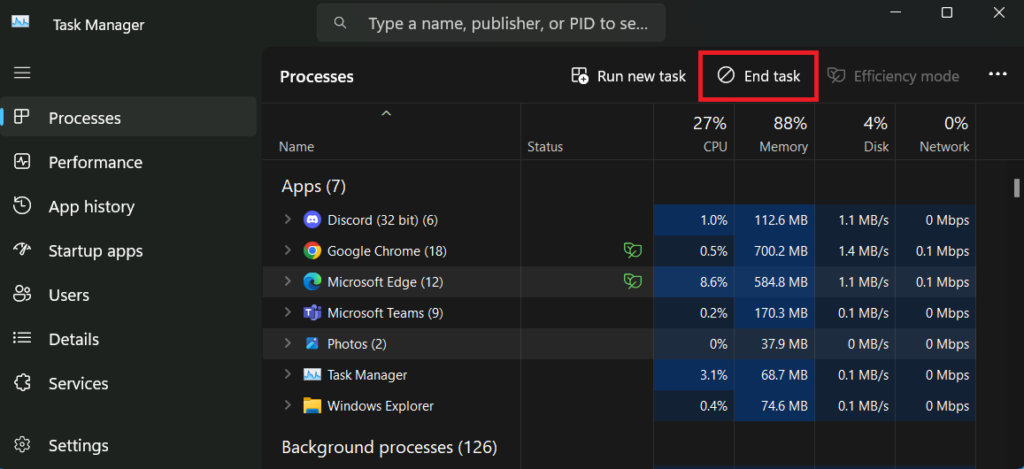Click the Discord app icon in list
1024x469 pixels.
312,220
